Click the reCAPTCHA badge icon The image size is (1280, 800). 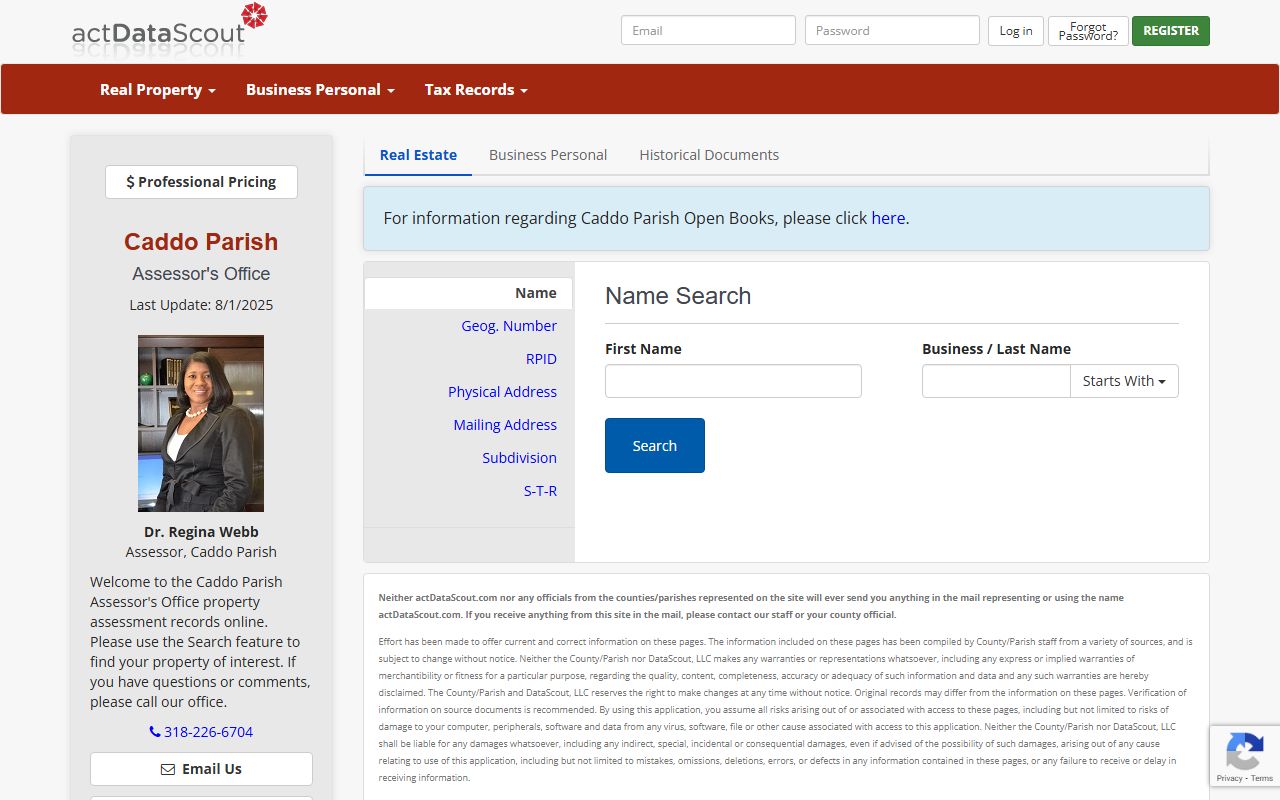pyautogui.click(x=1244, y=753)
